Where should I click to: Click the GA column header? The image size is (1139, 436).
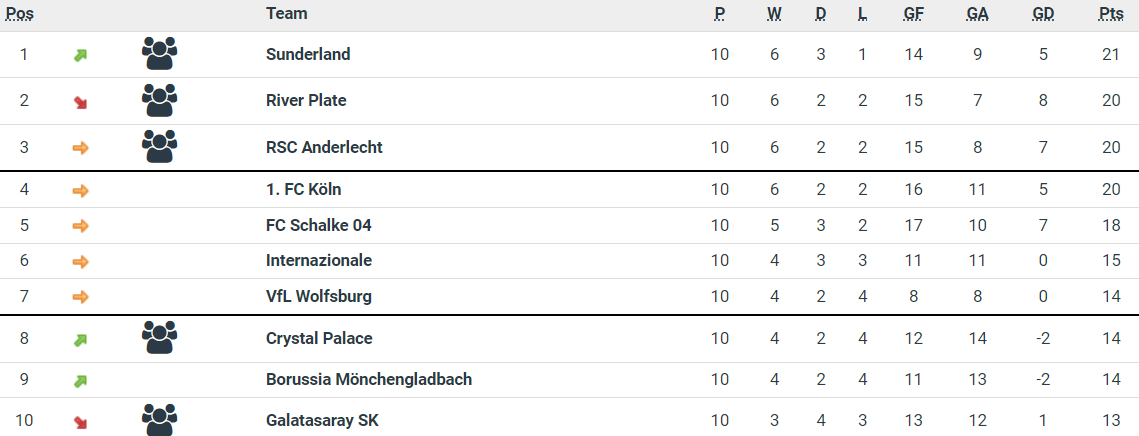point(977,14)
